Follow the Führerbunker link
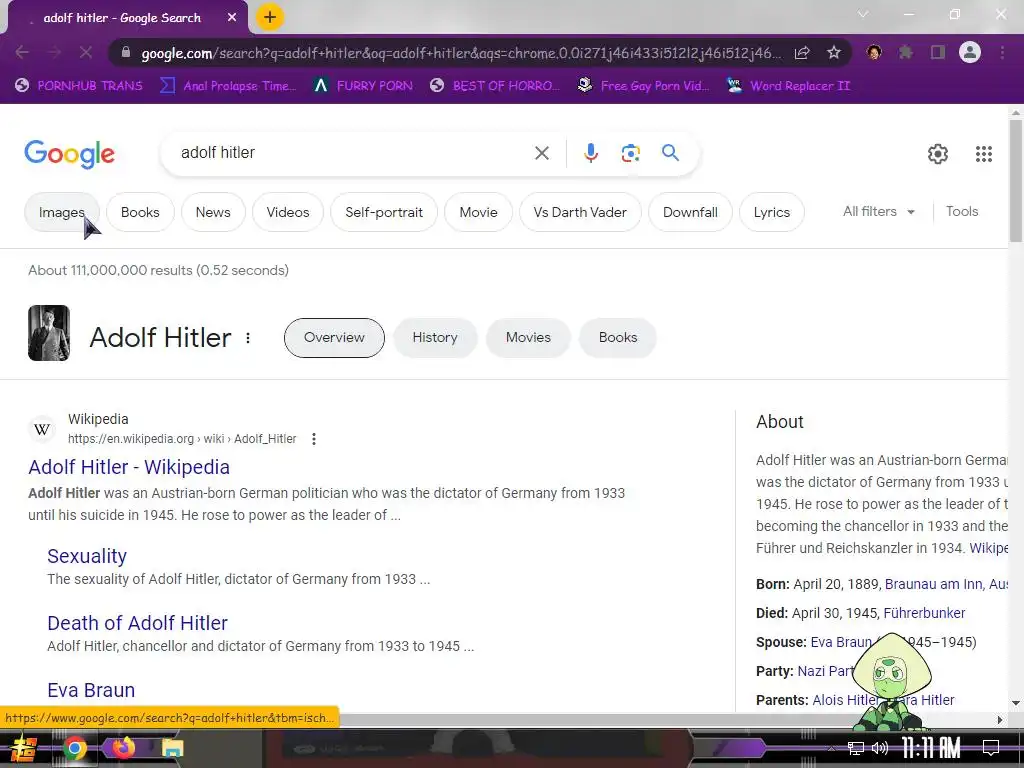The image size is (1024, 768). (924, 613)
